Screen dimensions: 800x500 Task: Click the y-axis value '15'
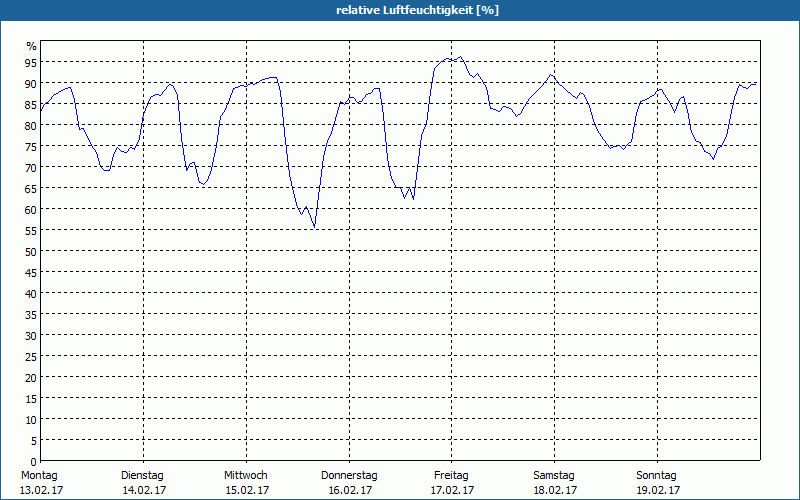pyautogui.click(x=31, y=398)
